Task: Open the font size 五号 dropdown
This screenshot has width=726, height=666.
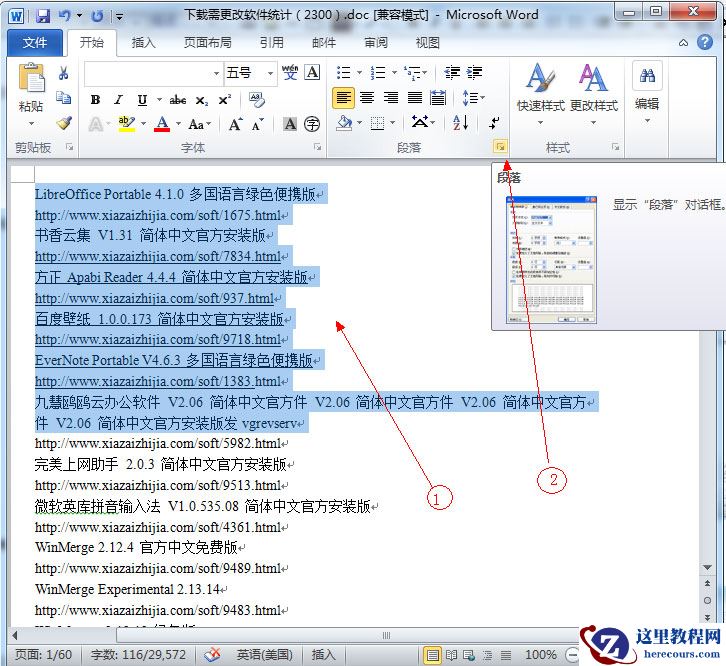Action: (x=270, y=73)
